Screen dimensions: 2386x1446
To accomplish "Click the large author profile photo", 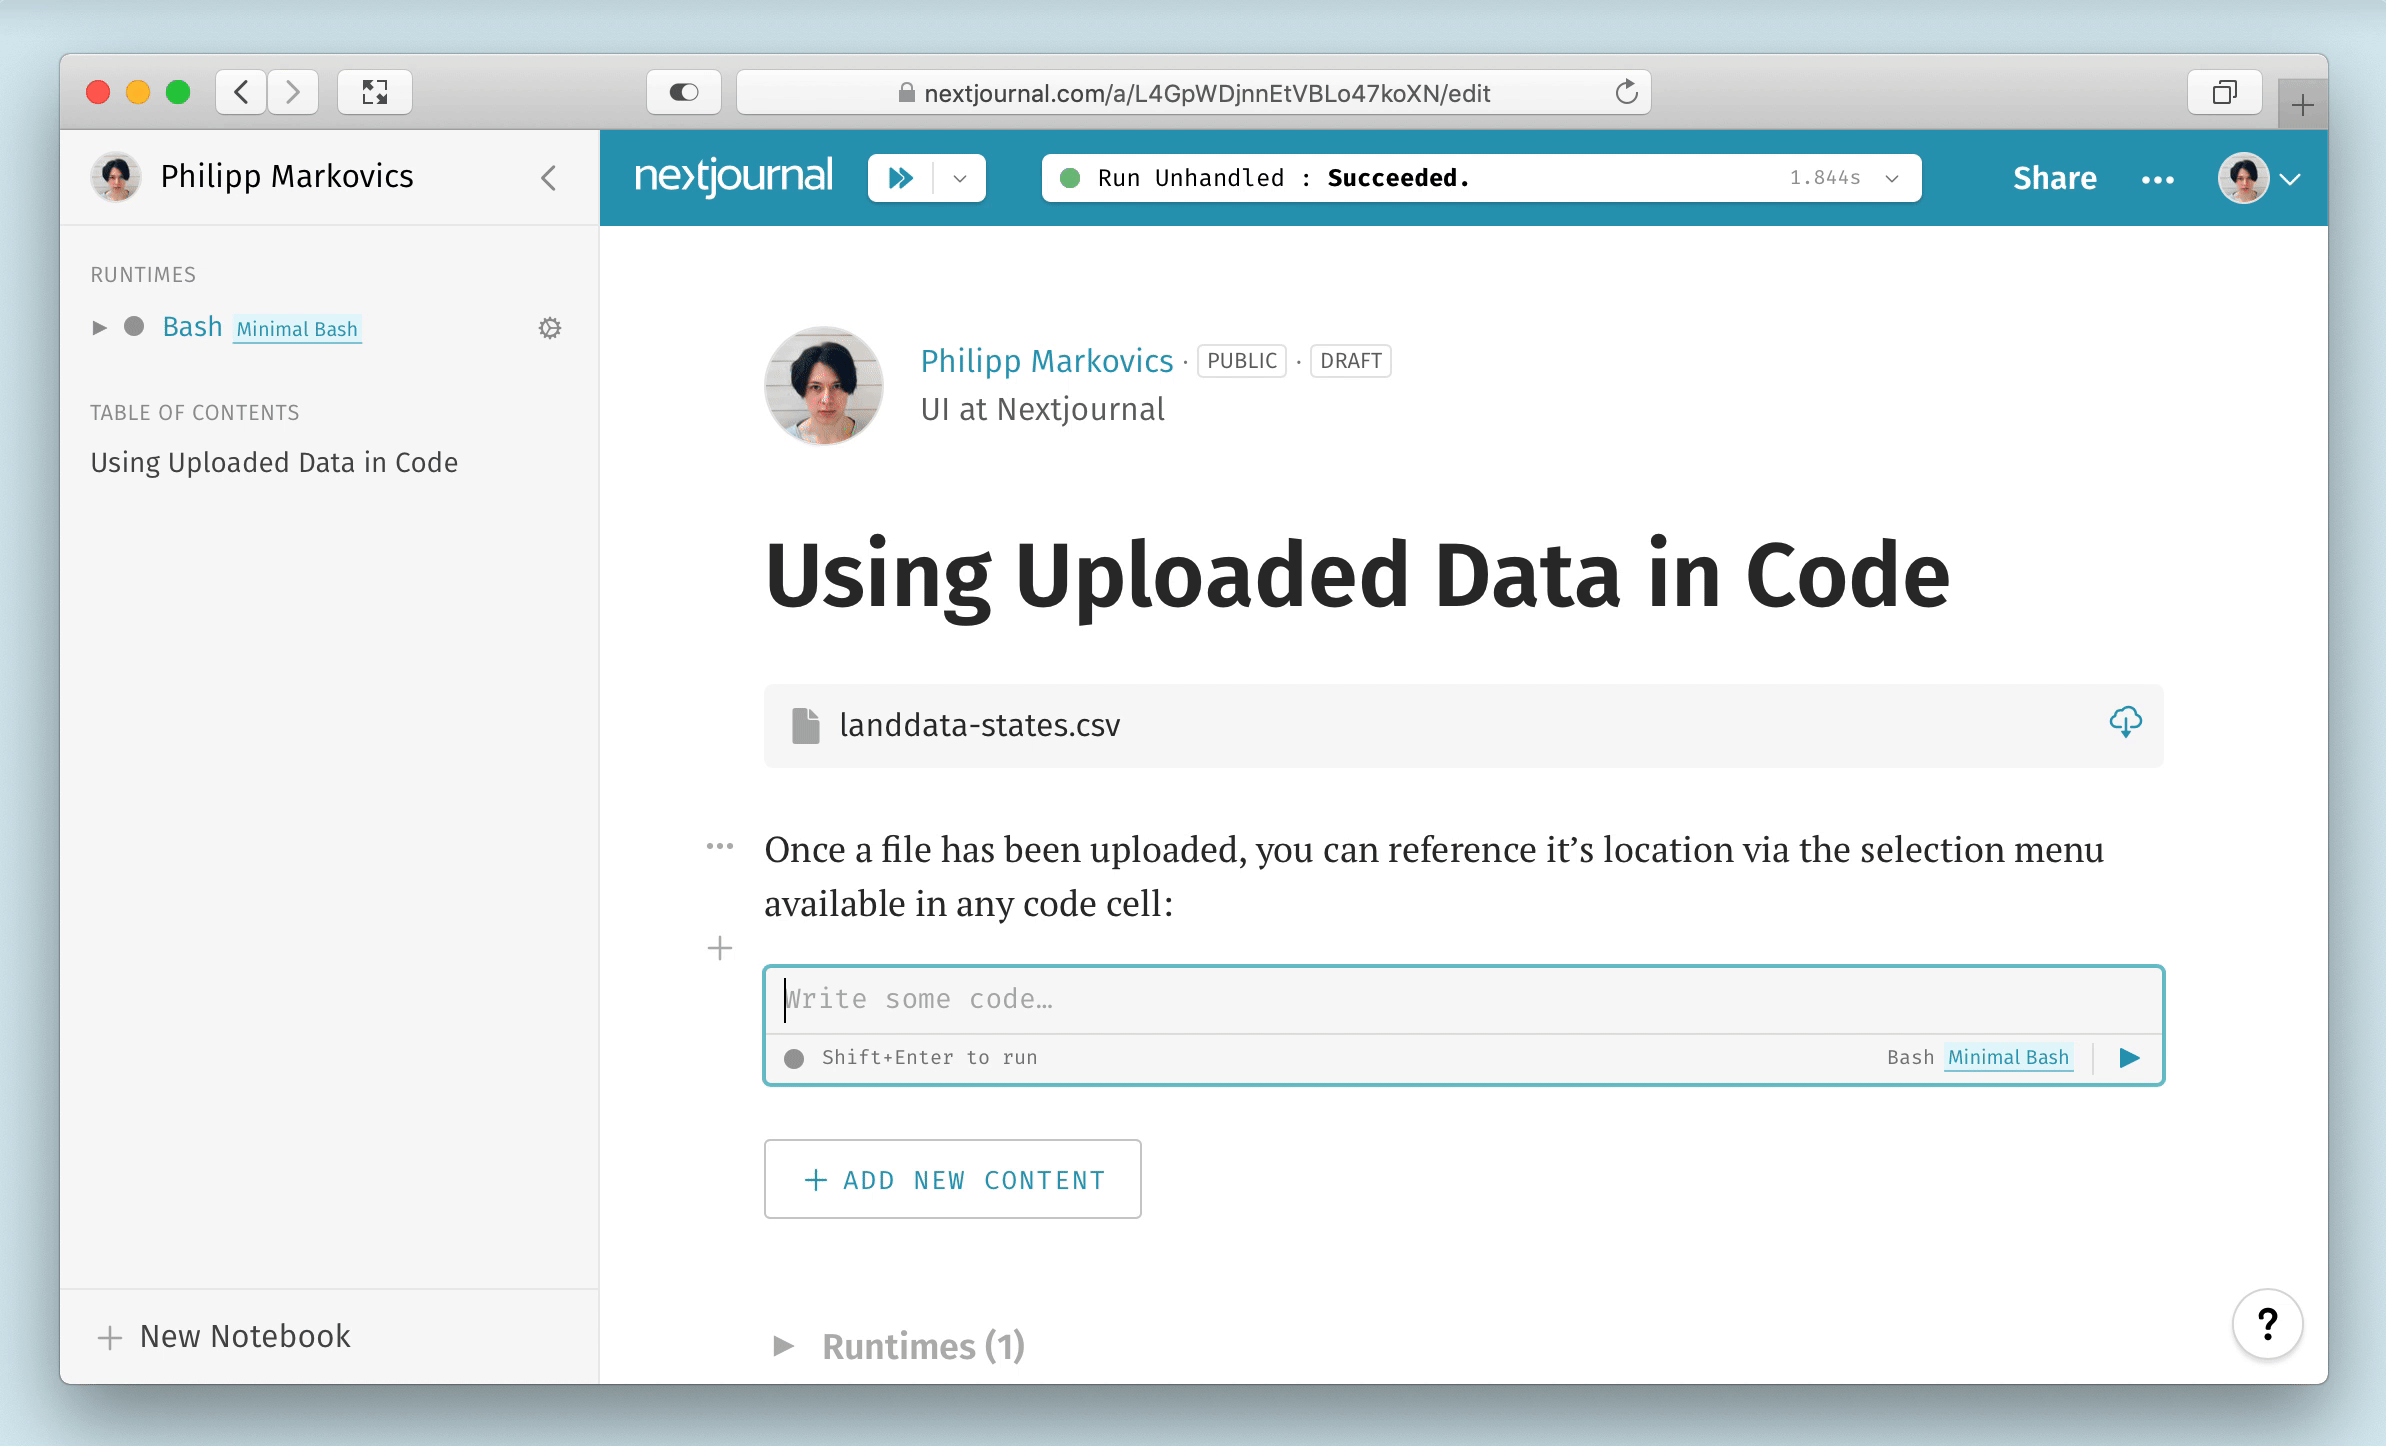I will pyautogui.click(x=824, y=385).
